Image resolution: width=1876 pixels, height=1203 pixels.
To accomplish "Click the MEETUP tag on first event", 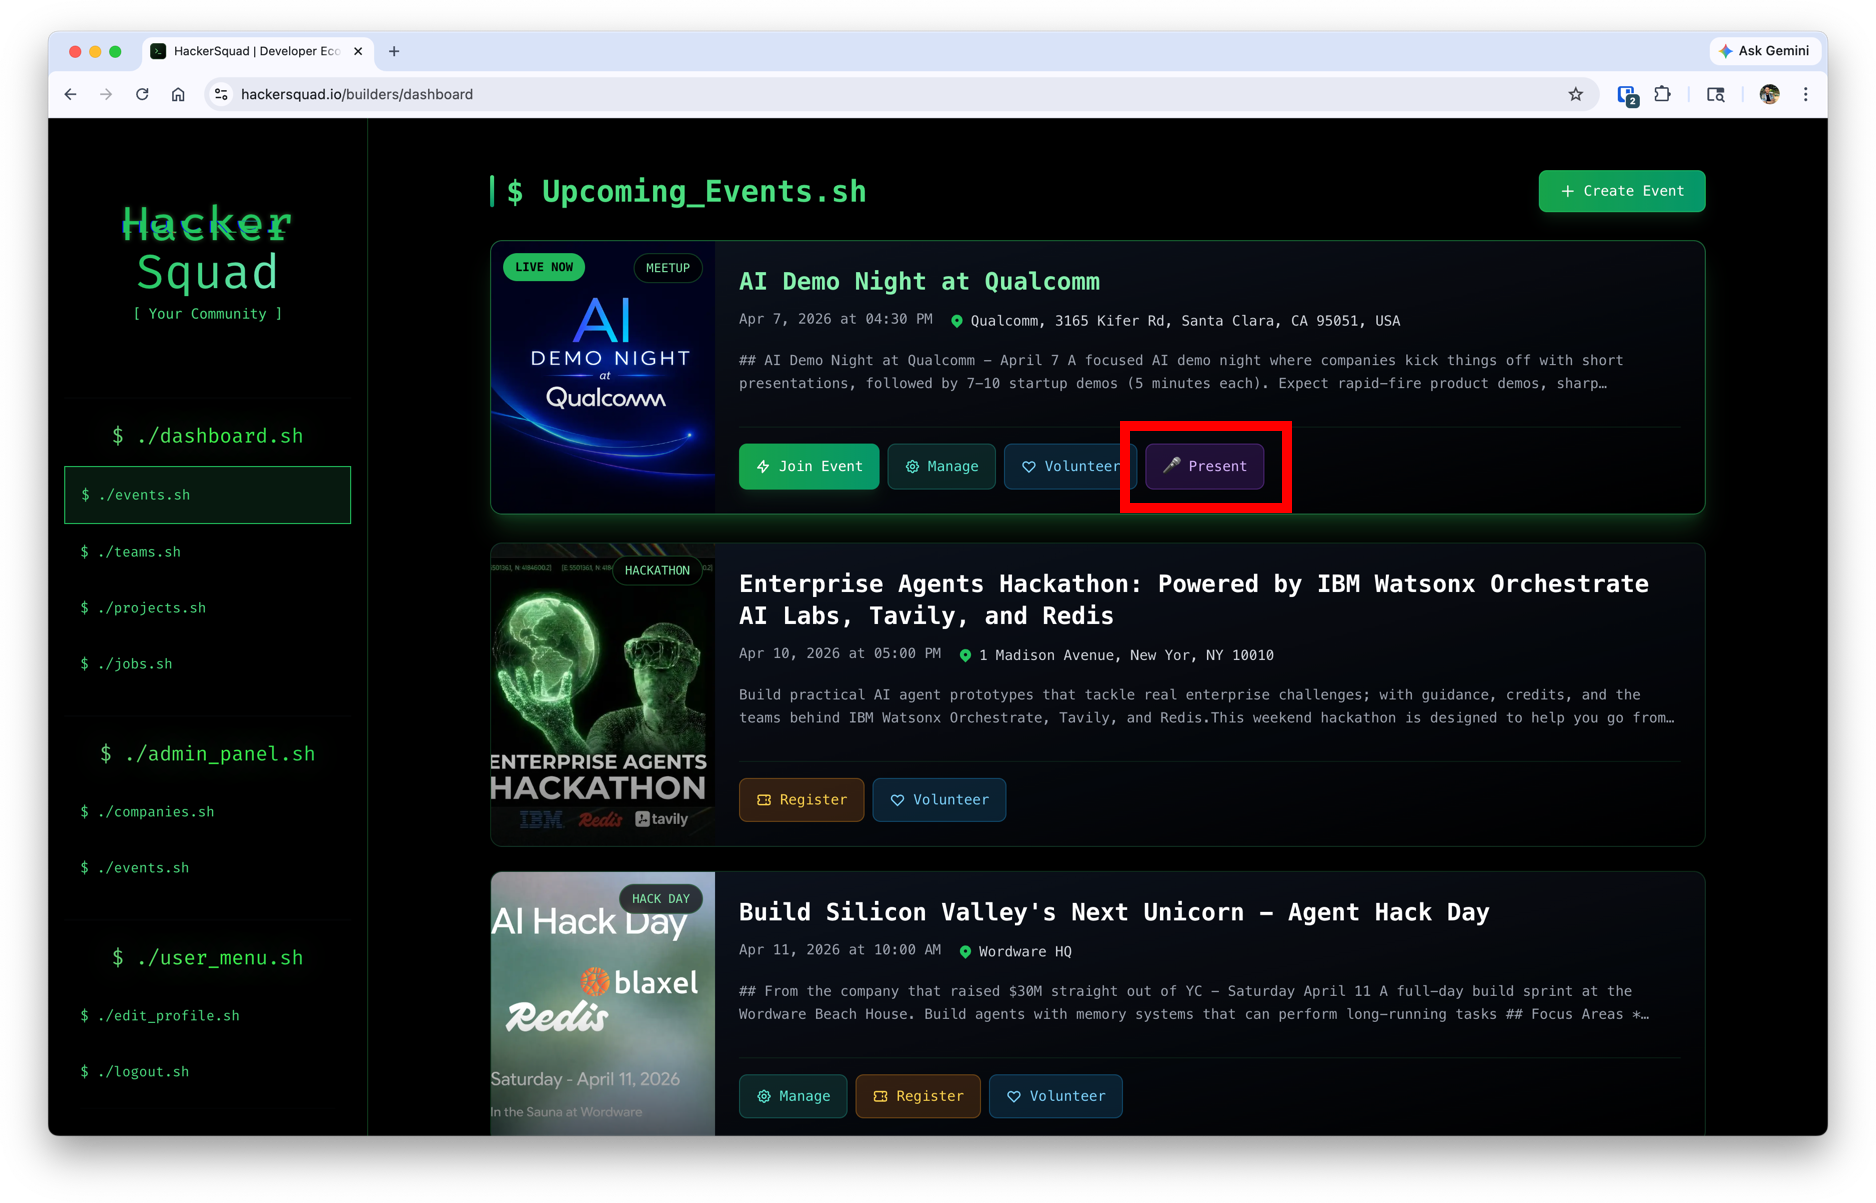I will pyautogui.click(x=668, y=268).
